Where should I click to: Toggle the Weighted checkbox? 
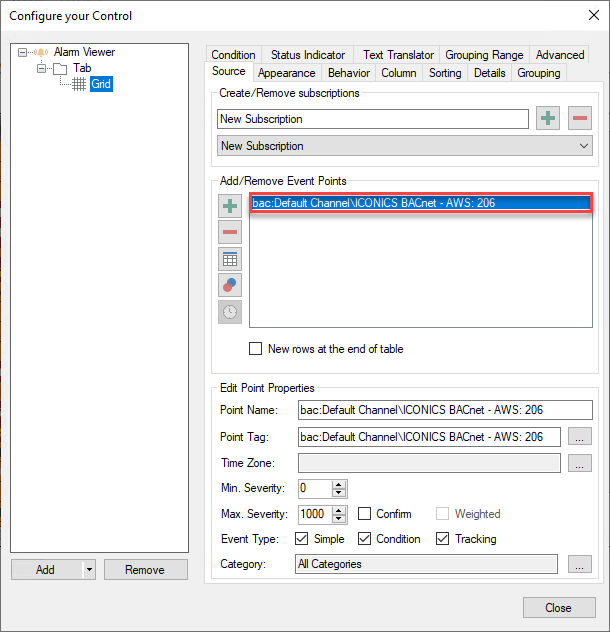442,514
